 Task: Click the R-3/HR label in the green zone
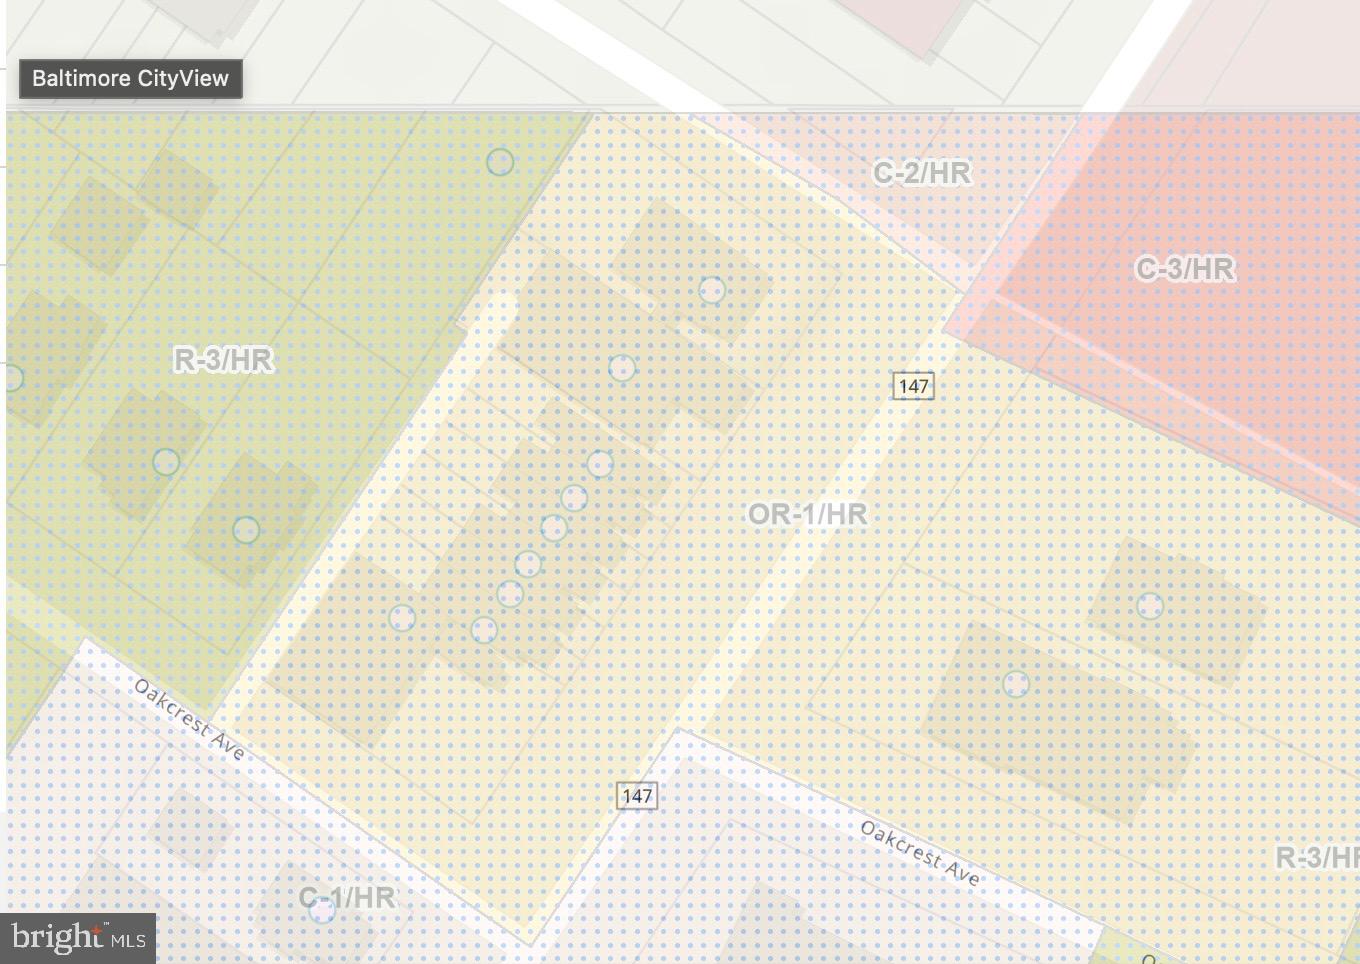(x=223, y=360)
